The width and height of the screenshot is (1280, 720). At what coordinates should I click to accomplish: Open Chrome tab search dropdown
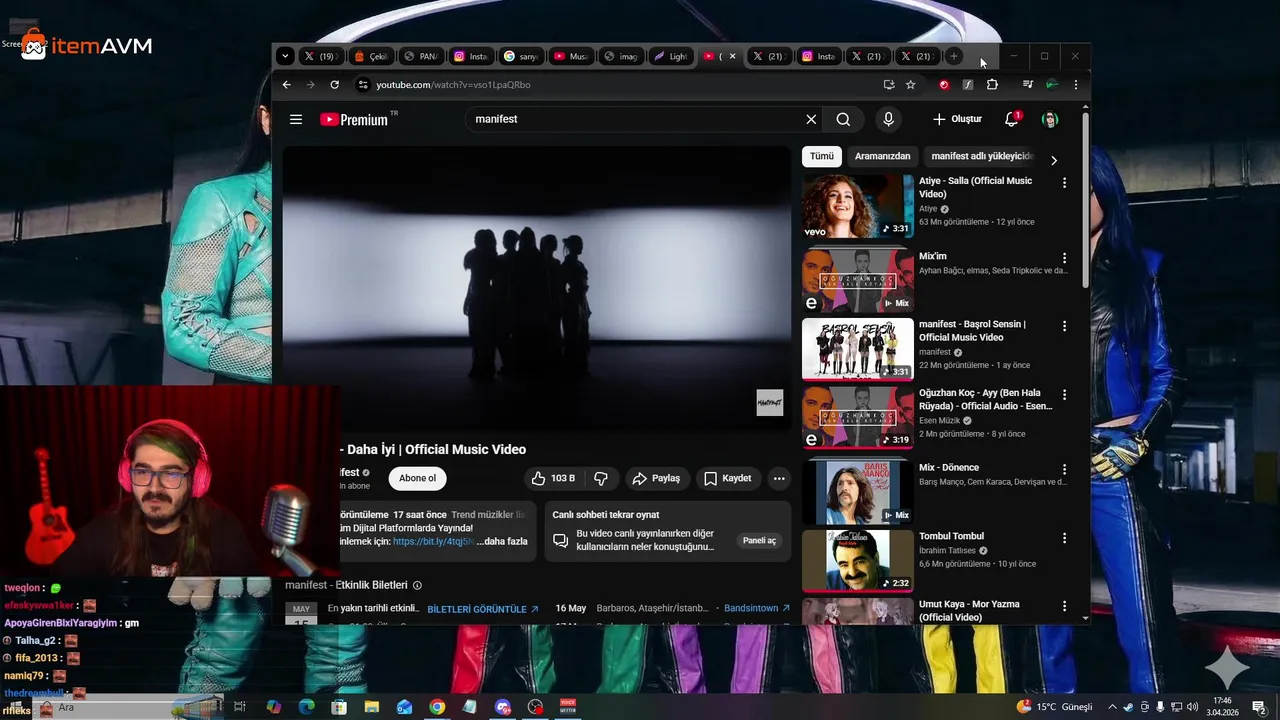click(285, 56)
